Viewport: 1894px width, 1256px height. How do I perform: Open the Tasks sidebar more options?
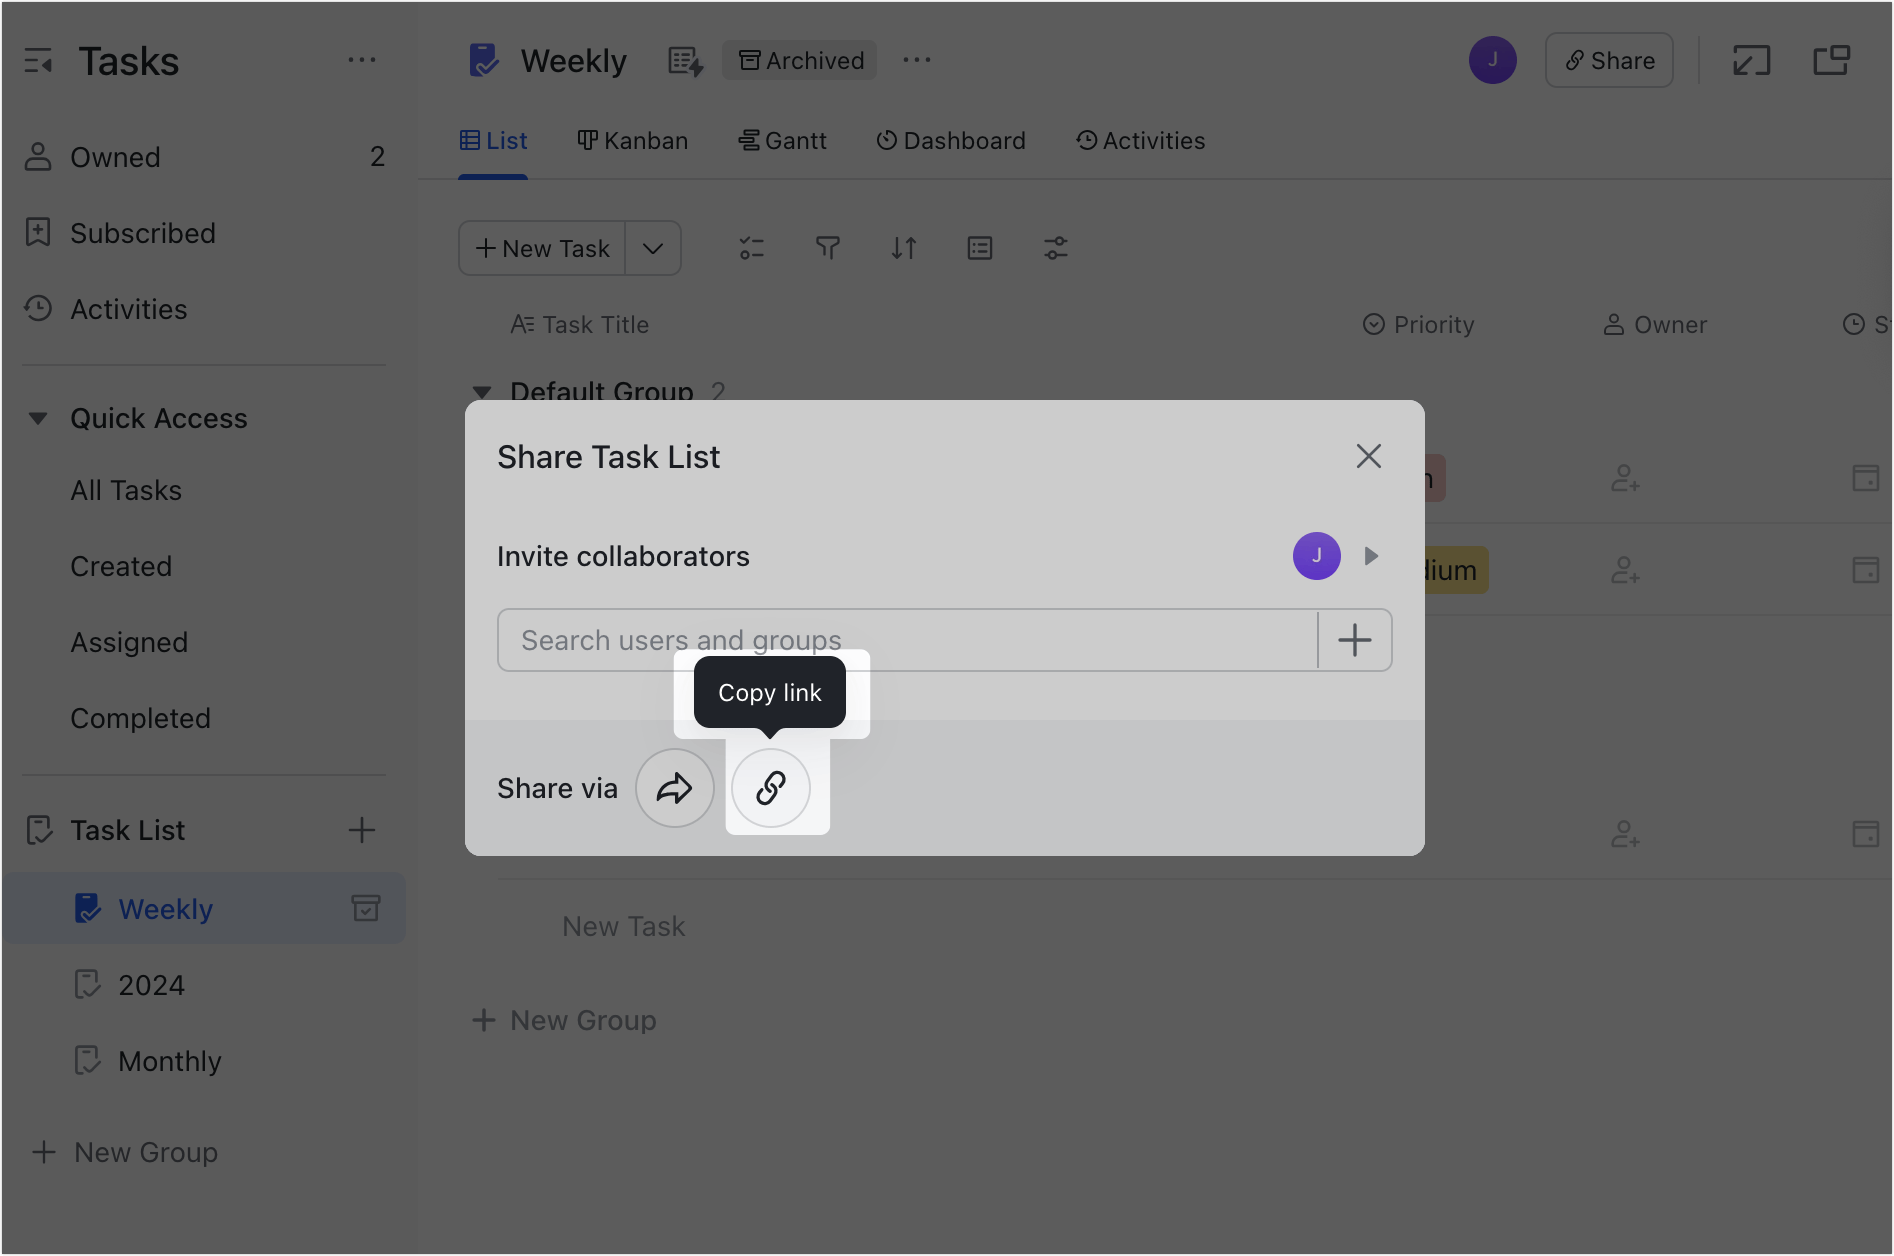tap(361, 60)
